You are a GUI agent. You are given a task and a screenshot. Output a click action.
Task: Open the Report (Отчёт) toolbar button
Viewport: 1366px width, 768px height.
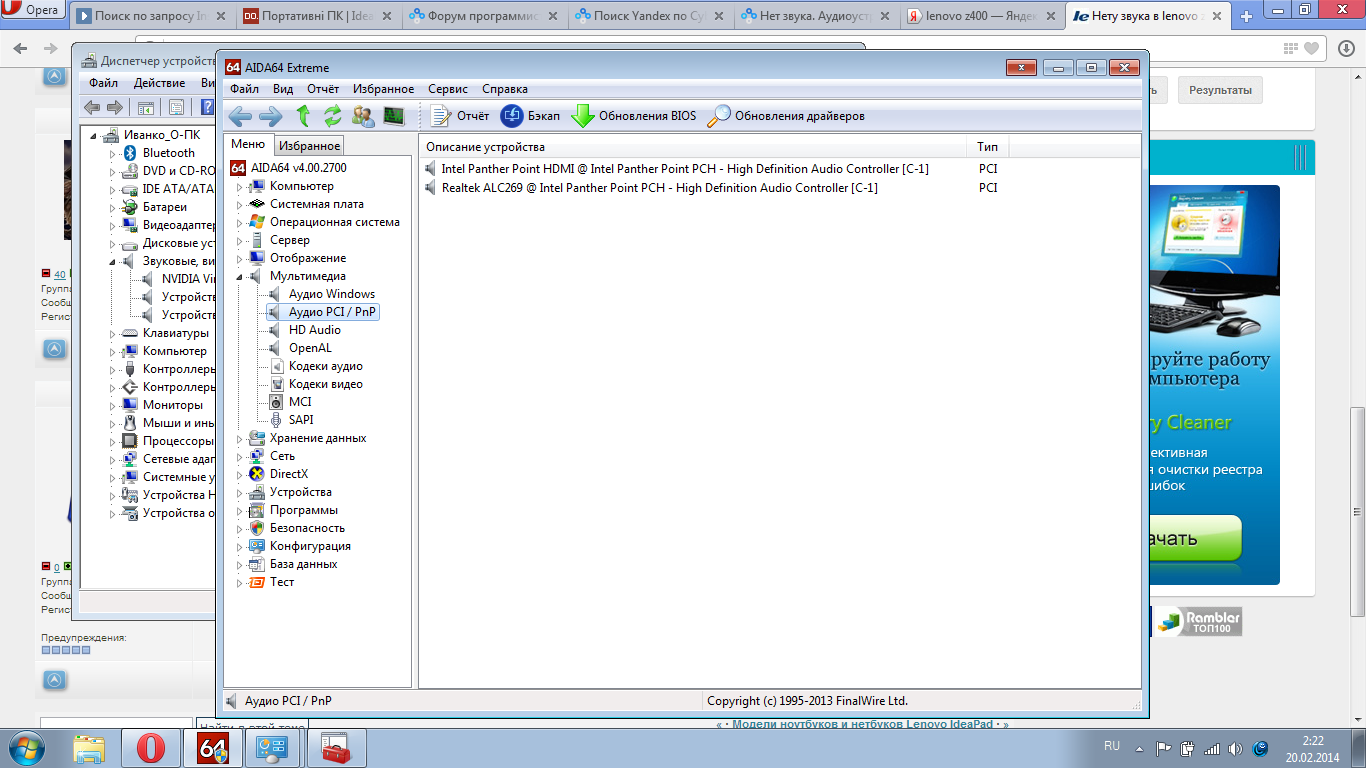pos(460,116)
